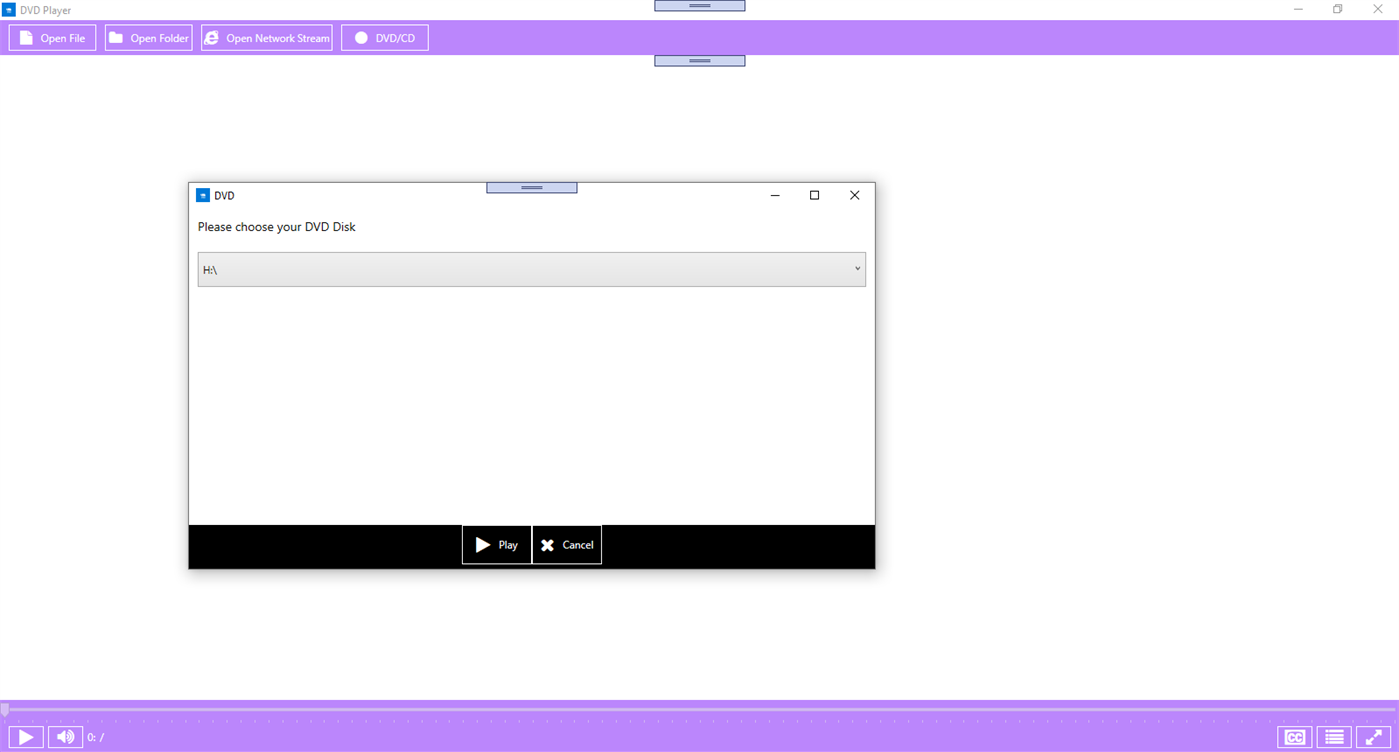
Task: Click the playback progress seek bar
Action: coord(700,709)
